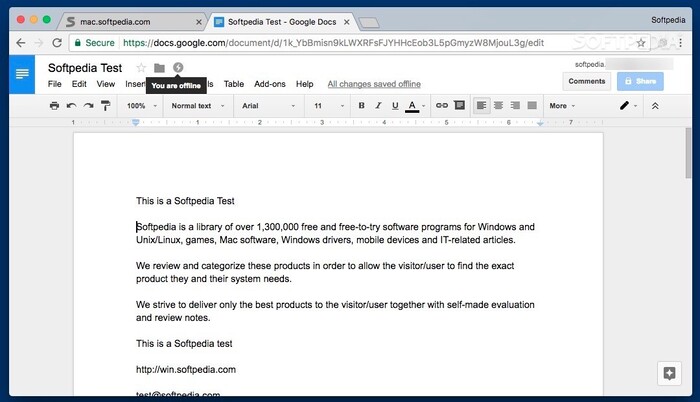The width and height of the screenshot is (700, 402).
Task: Click the softpedia account label
Action: (589, 64)
